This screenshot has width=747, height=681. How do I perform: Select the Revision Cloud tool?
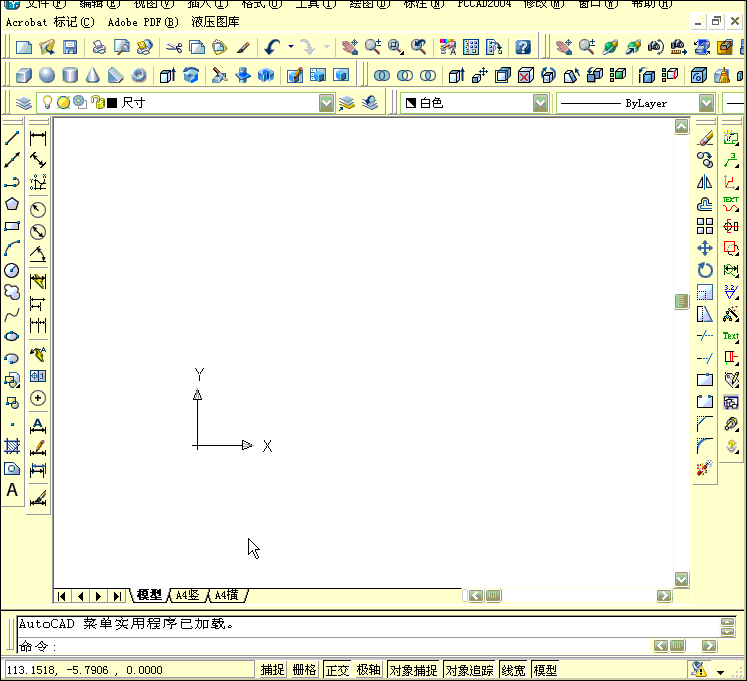coord(12,292)
